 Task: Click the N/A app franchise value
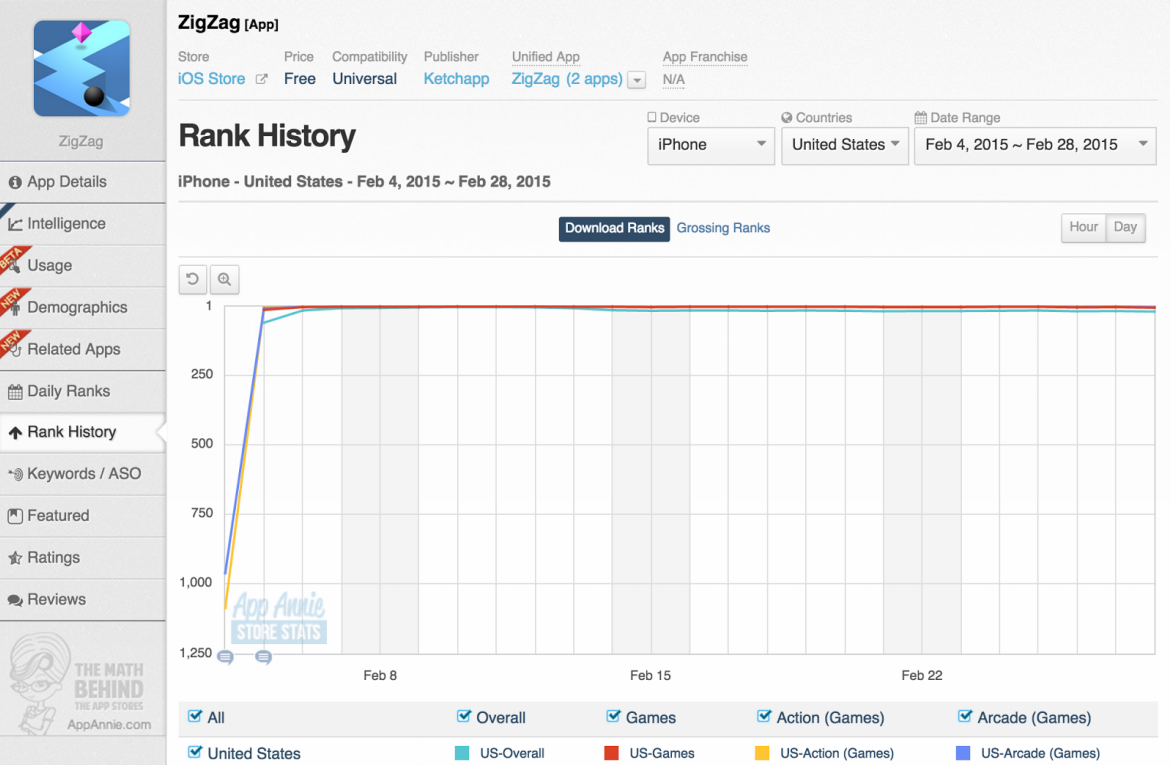[x=673, y=79]
